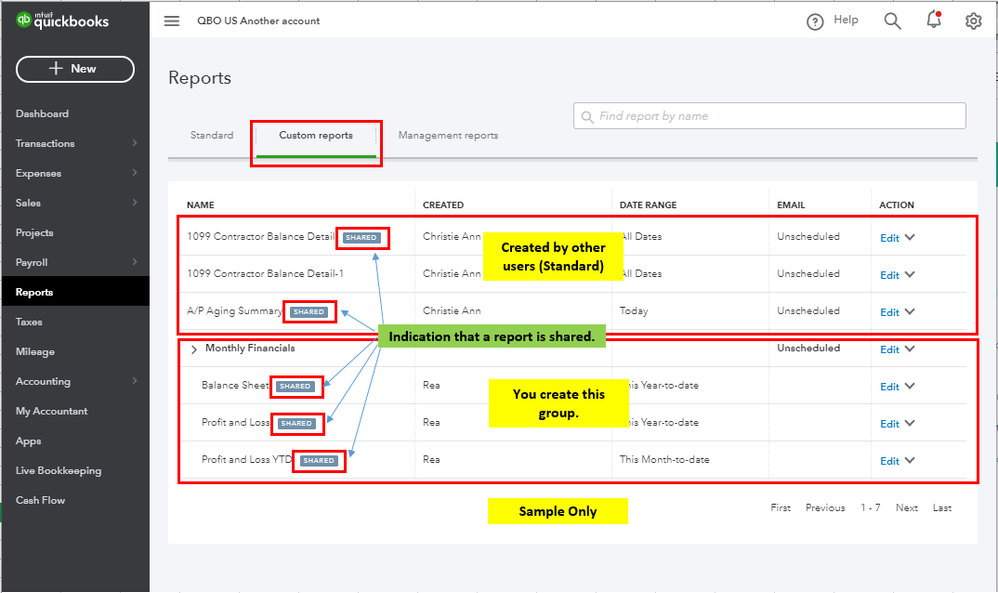This screenshot has height=593, width=998.
Task: Open the notifications bell icon
Action: 934,21
